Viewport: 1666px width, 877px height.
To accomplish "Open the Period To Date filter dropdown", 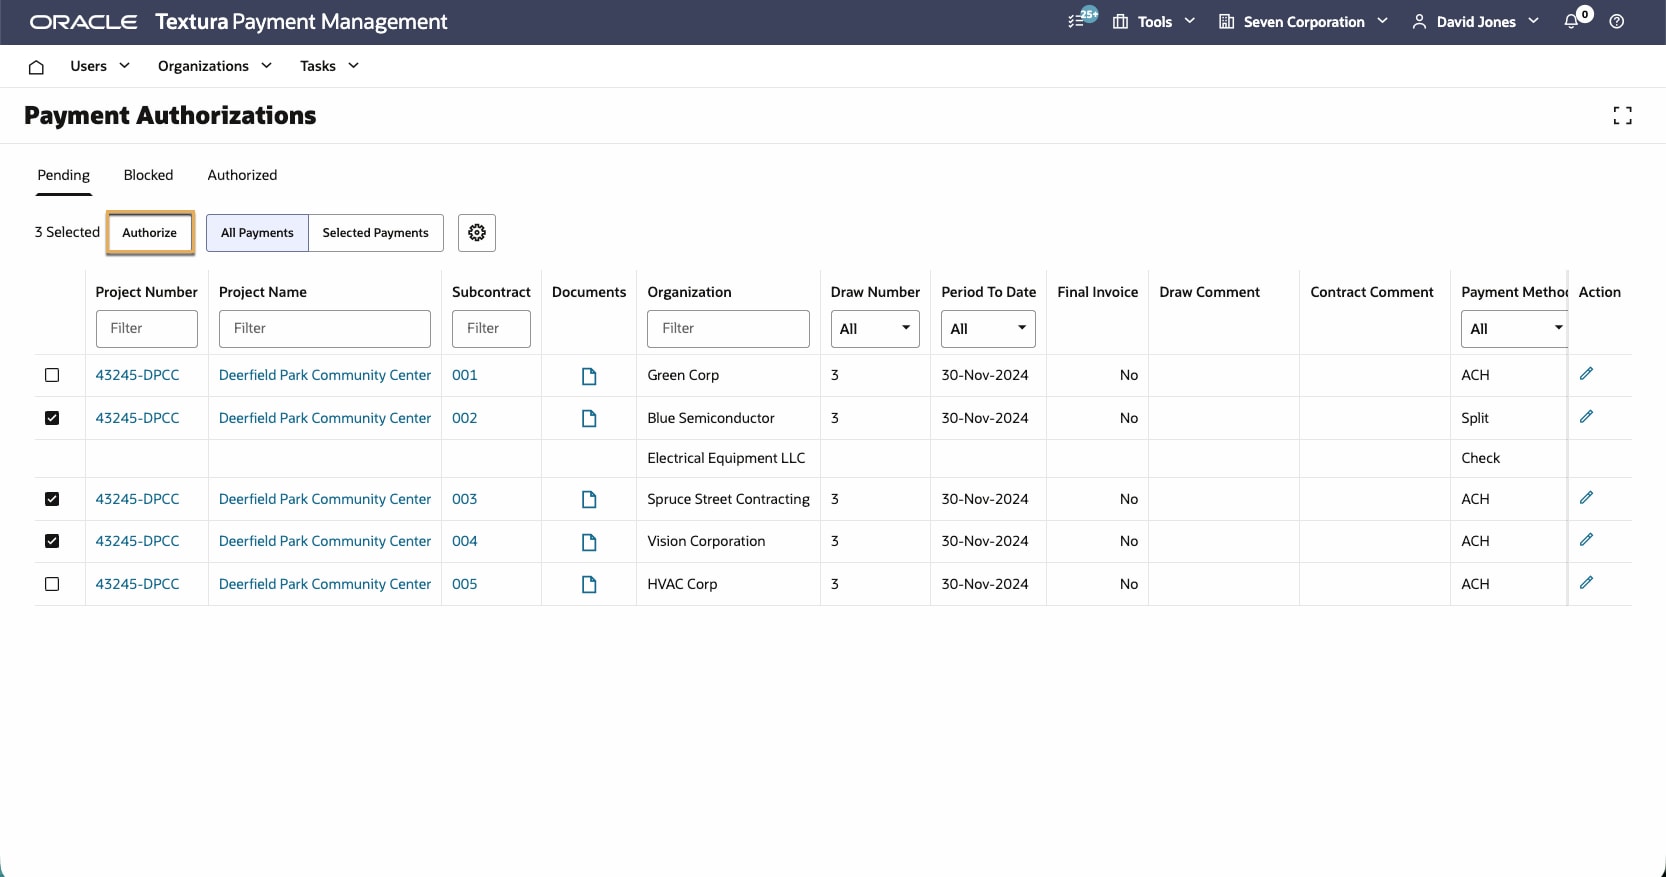I will (988, 329).
